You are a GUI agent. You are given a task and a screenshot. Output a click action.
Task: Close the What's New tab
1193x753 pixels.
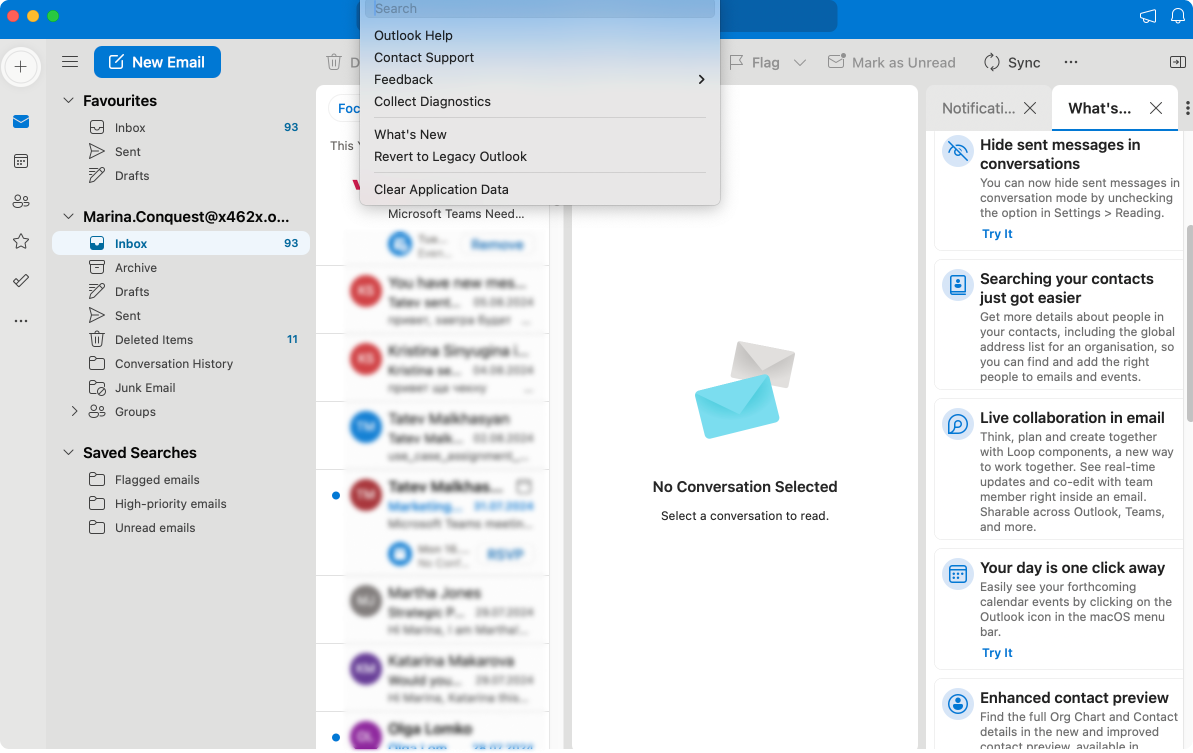[x=1156, y=108]
